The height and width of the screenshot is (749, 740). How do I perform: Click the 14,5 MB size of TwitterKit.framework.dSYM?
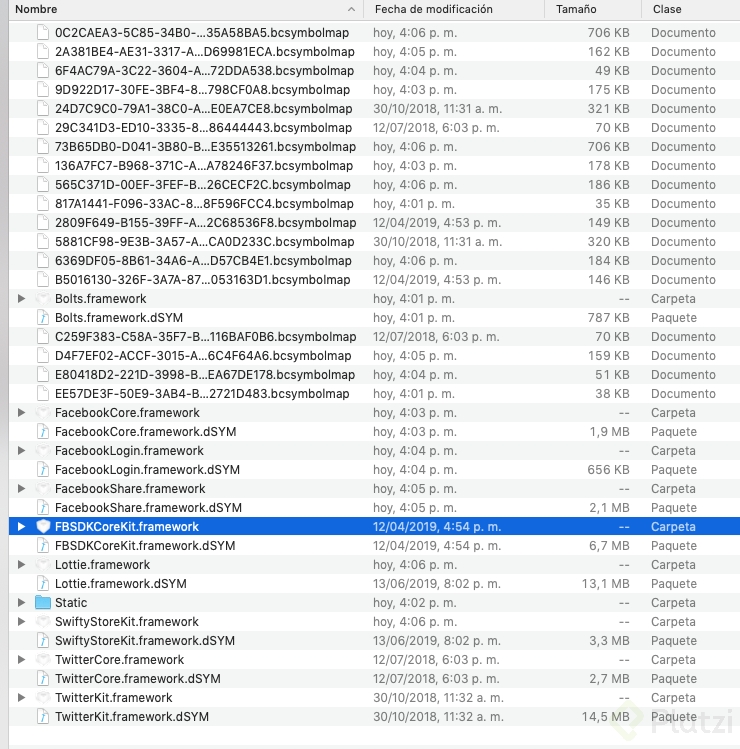pyautogui.click(x=605, y=717)
